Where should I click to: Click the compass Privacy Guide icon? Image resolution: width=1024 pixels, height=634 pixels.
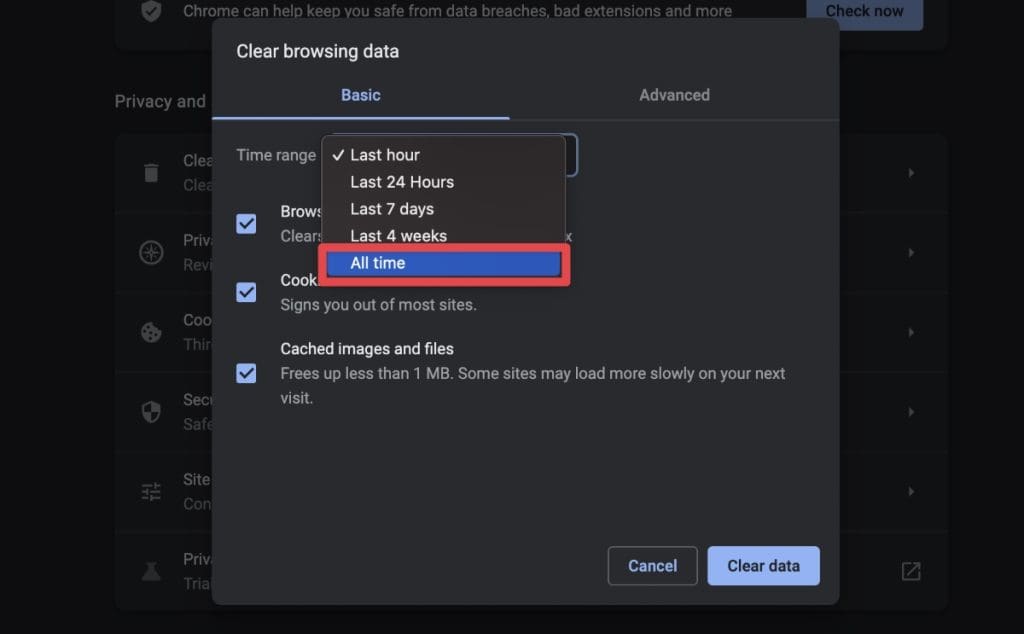pyautogui.click(x=151, y=252)
